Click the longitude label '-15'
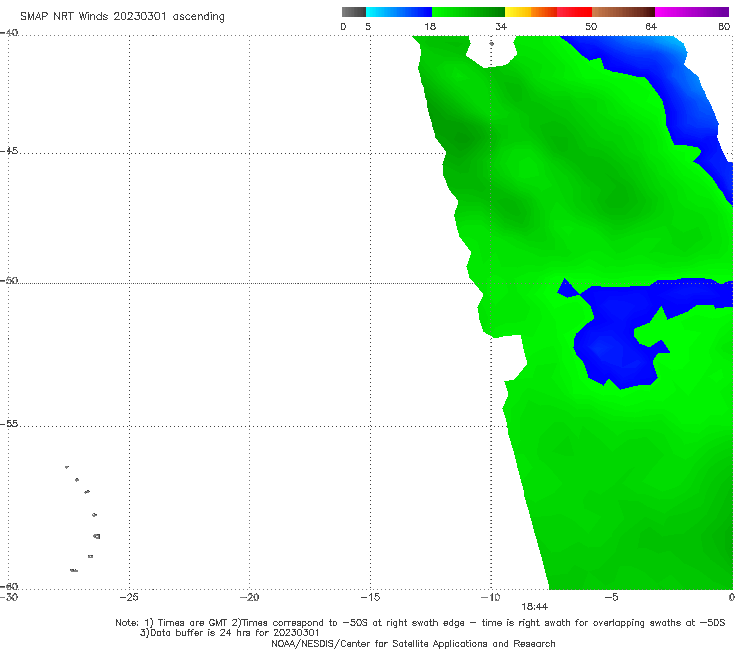 370,597
